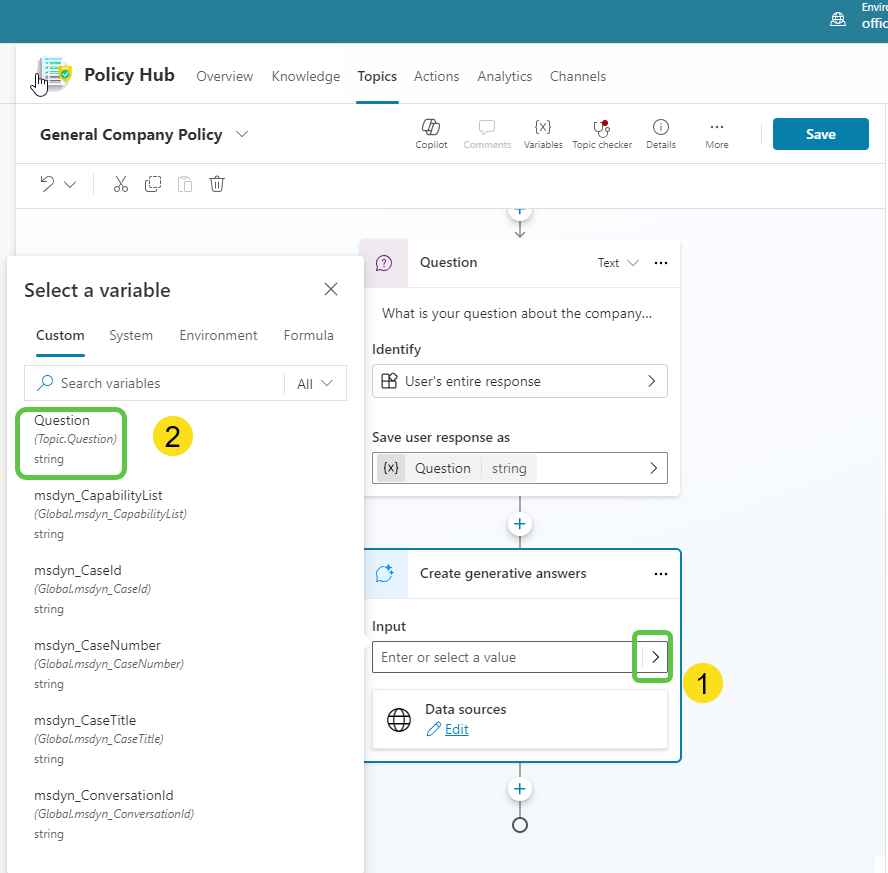Open topic Details

[x=660, y=128]
